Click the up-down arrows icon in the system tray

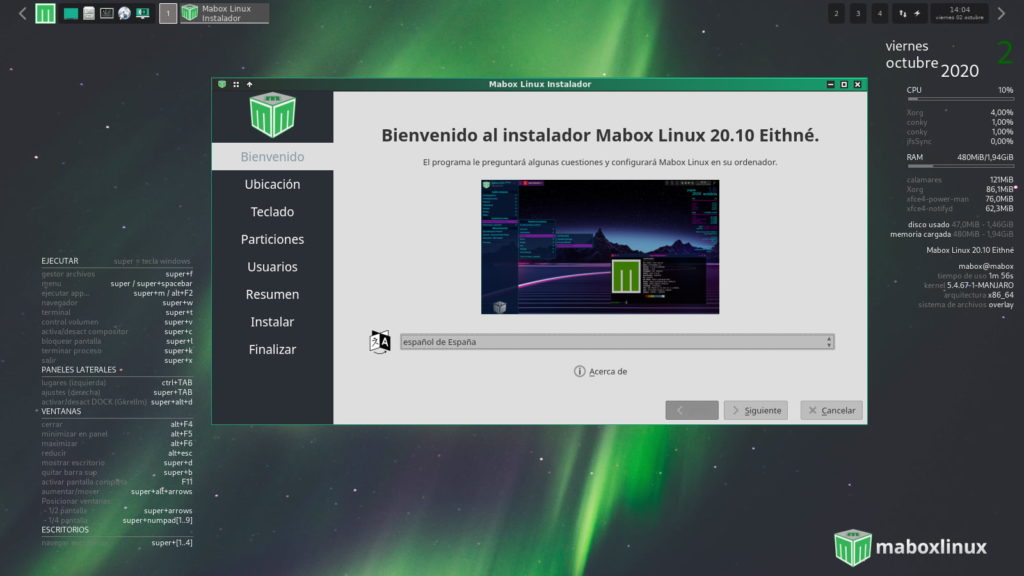point(902,13)
